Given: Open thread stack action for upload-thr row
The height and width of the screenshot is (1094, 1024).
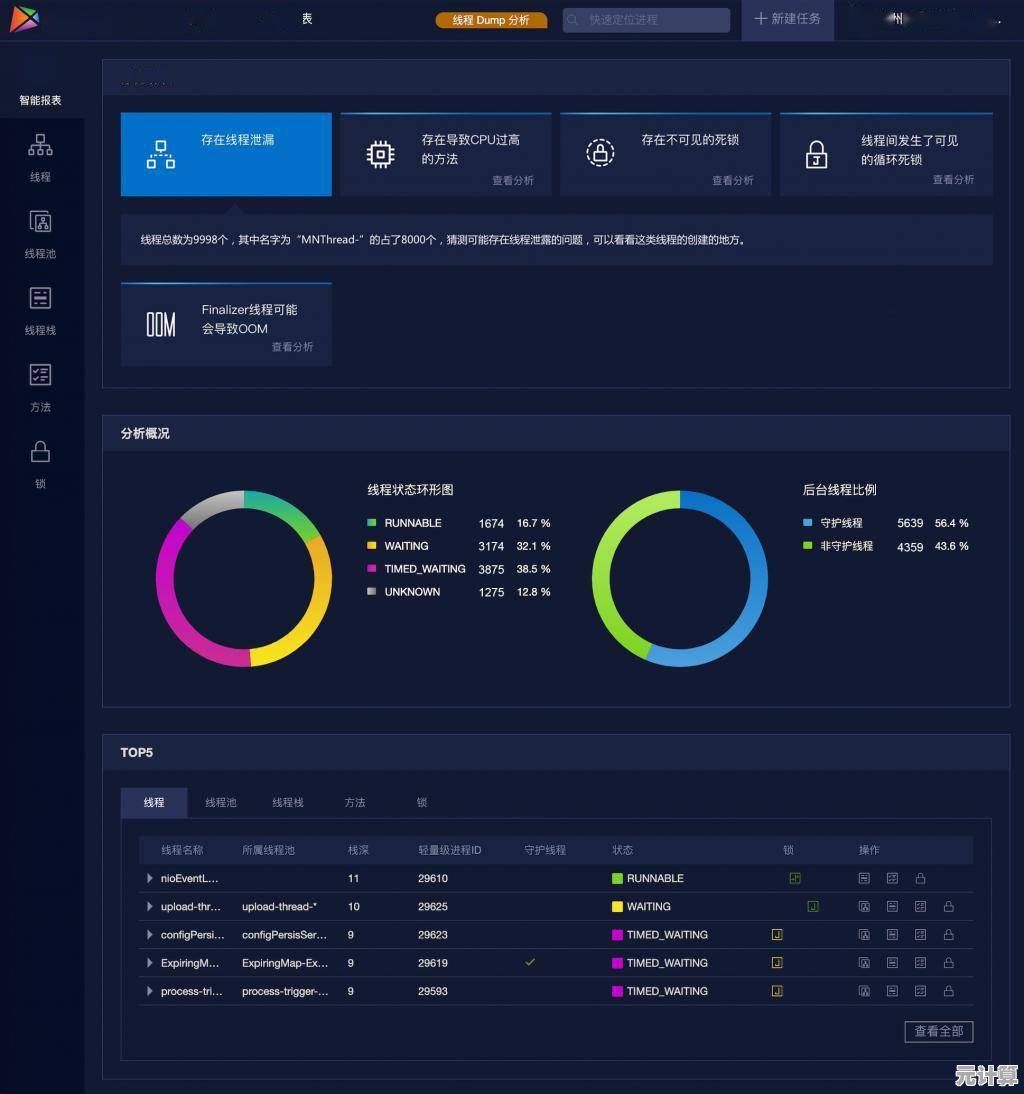Looking at the screenshot, I should [892, 906].
